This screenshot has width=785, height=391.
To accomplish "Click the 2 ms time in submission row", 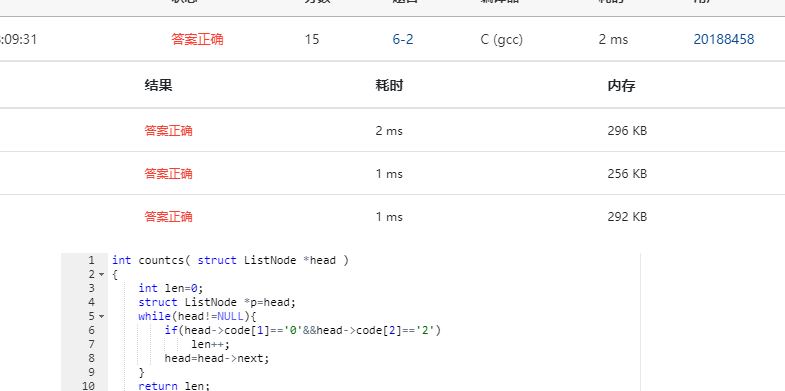I will (613, 40).
